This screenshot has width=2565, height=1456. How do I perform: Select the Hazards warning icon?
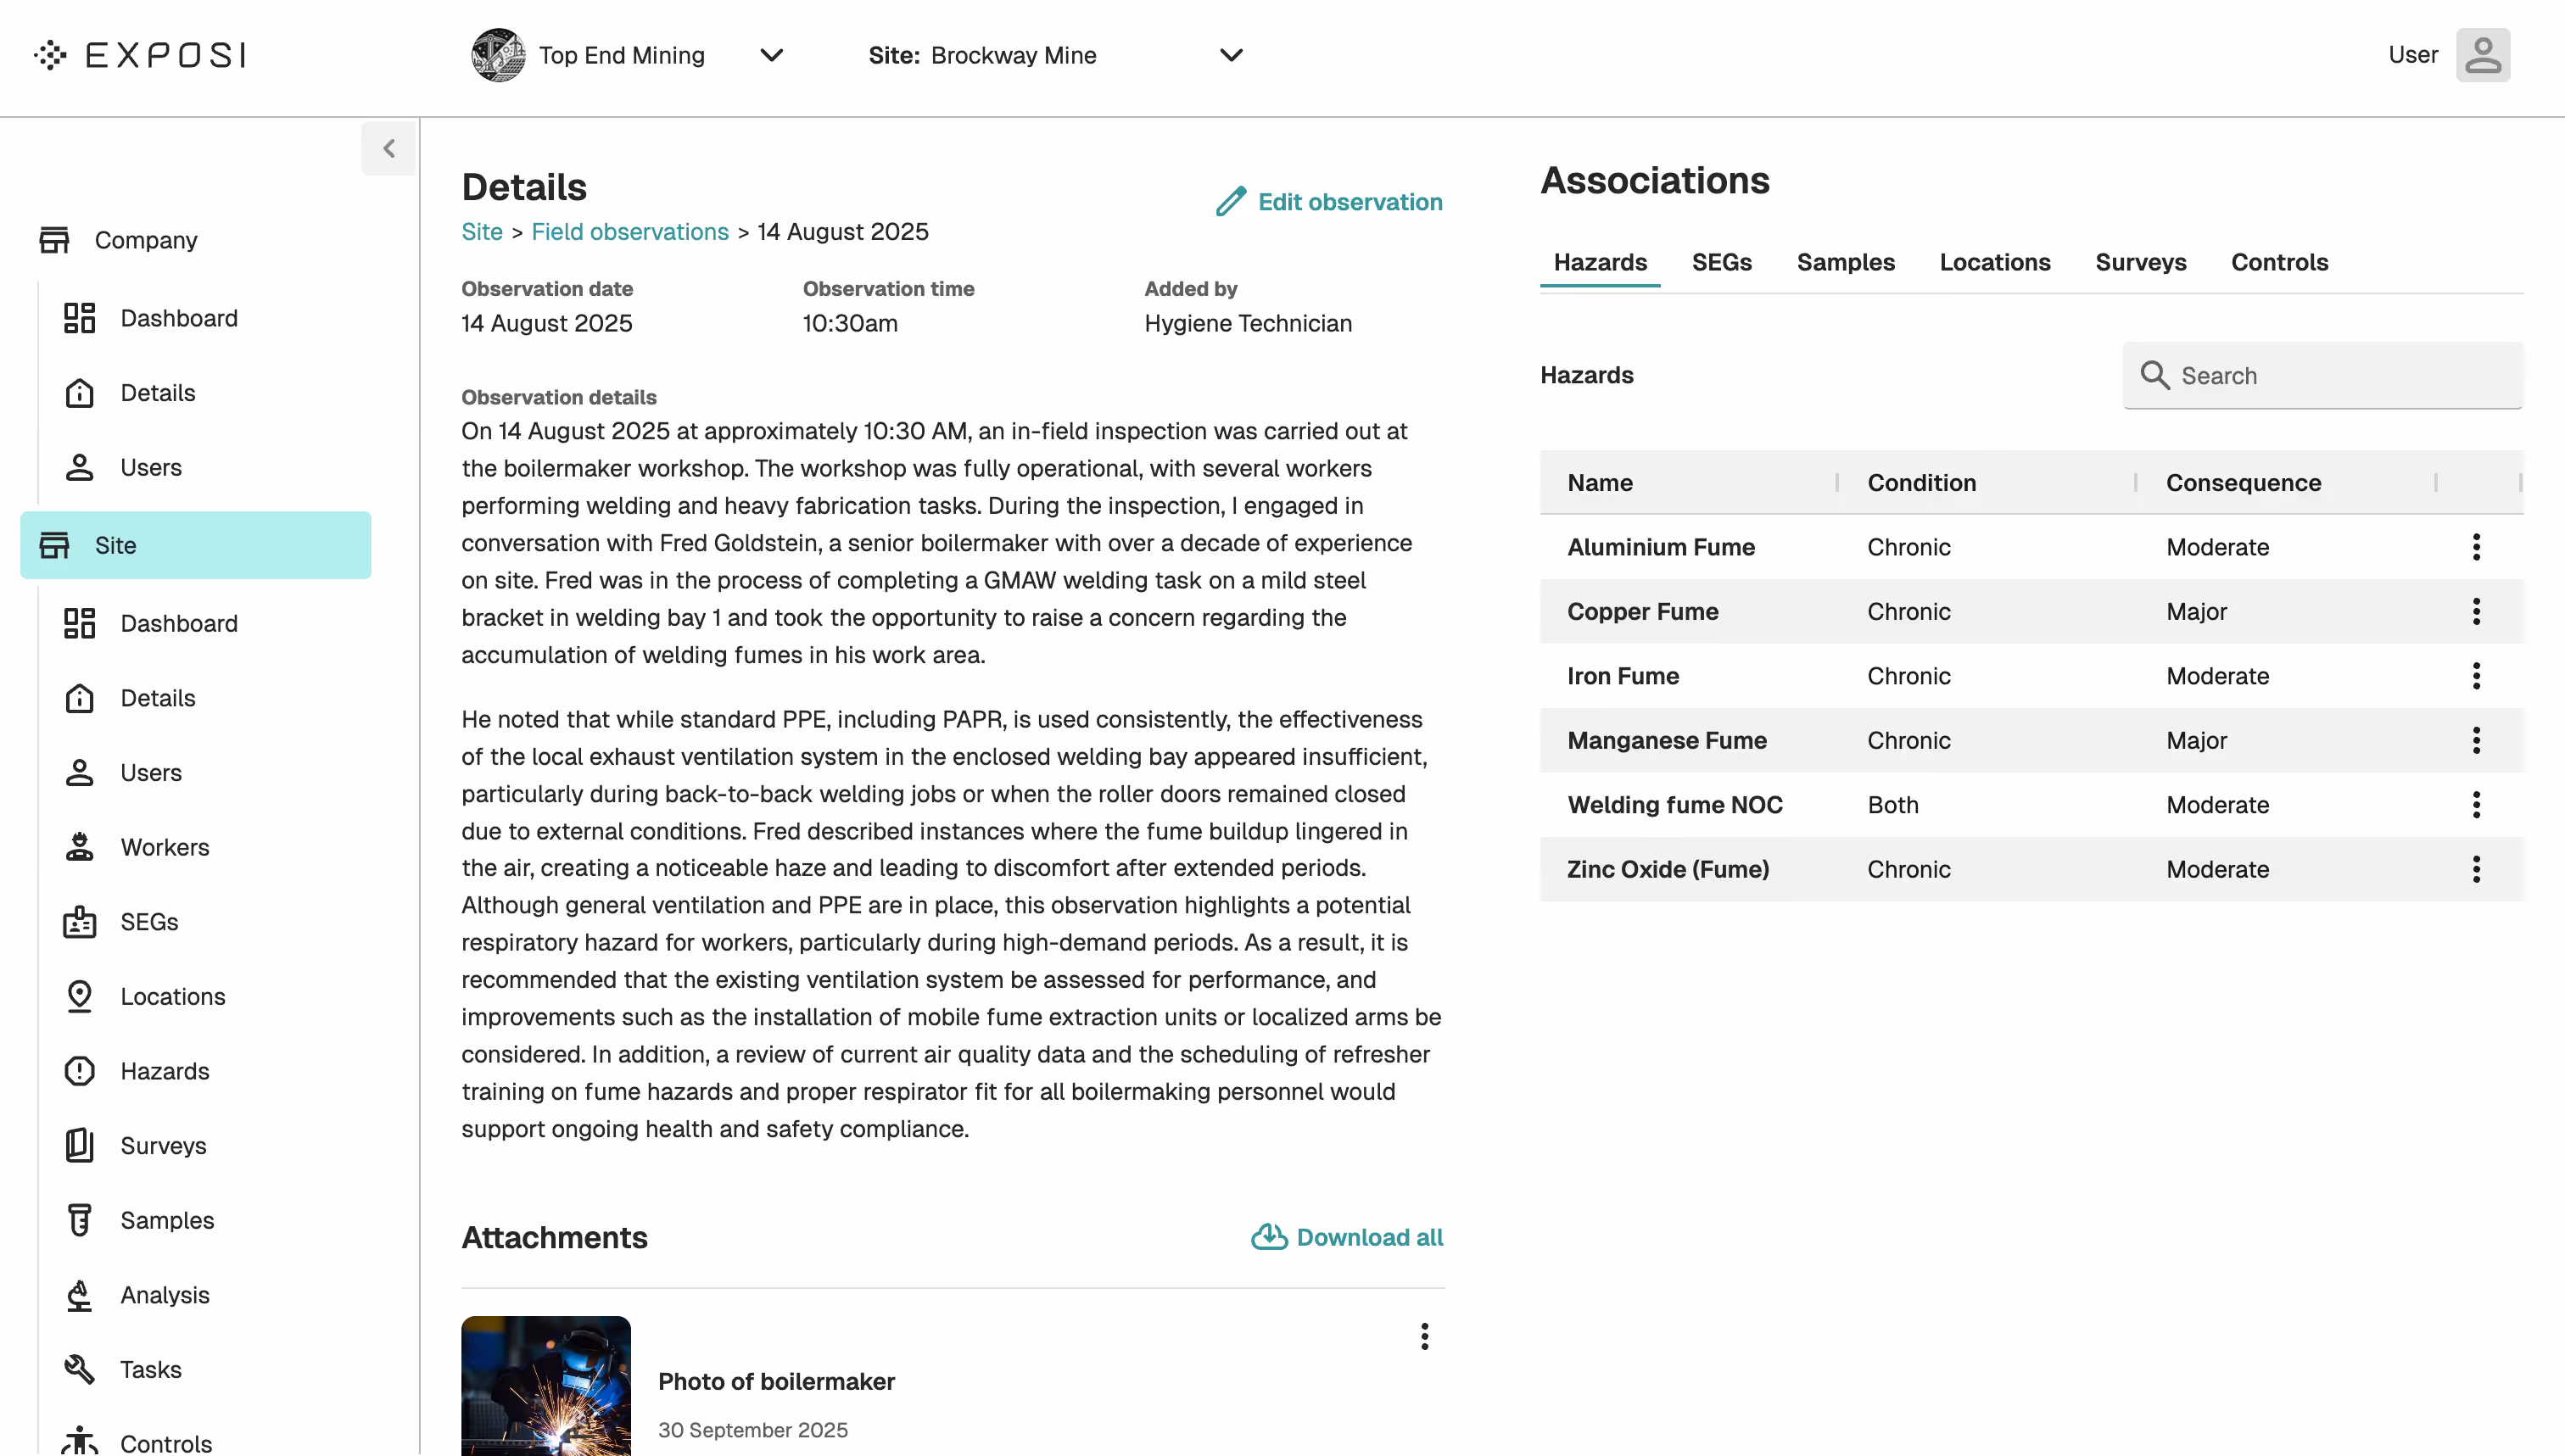click(x=79, y=1070)
